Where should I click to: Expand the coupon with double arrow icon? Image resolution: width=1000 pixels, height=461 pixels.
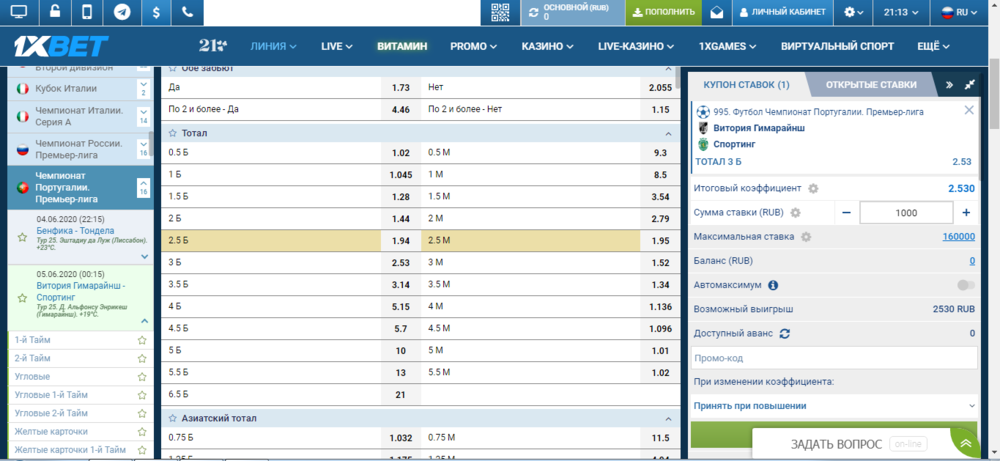(949, 84)
